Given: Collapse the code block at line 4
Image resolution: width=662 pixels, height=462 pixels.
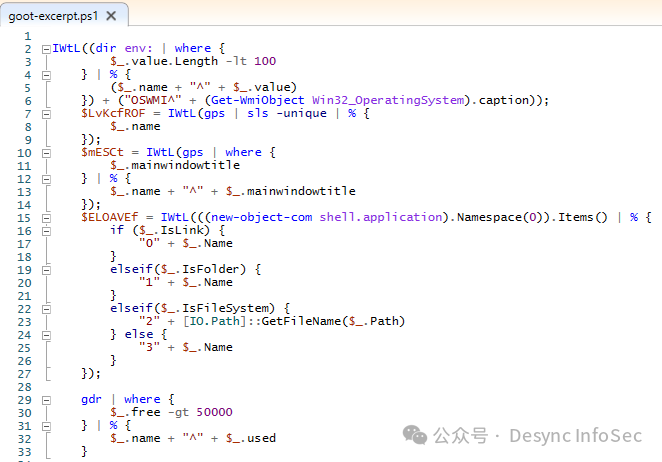Looking at the screenshot, I should pos(45,74).
